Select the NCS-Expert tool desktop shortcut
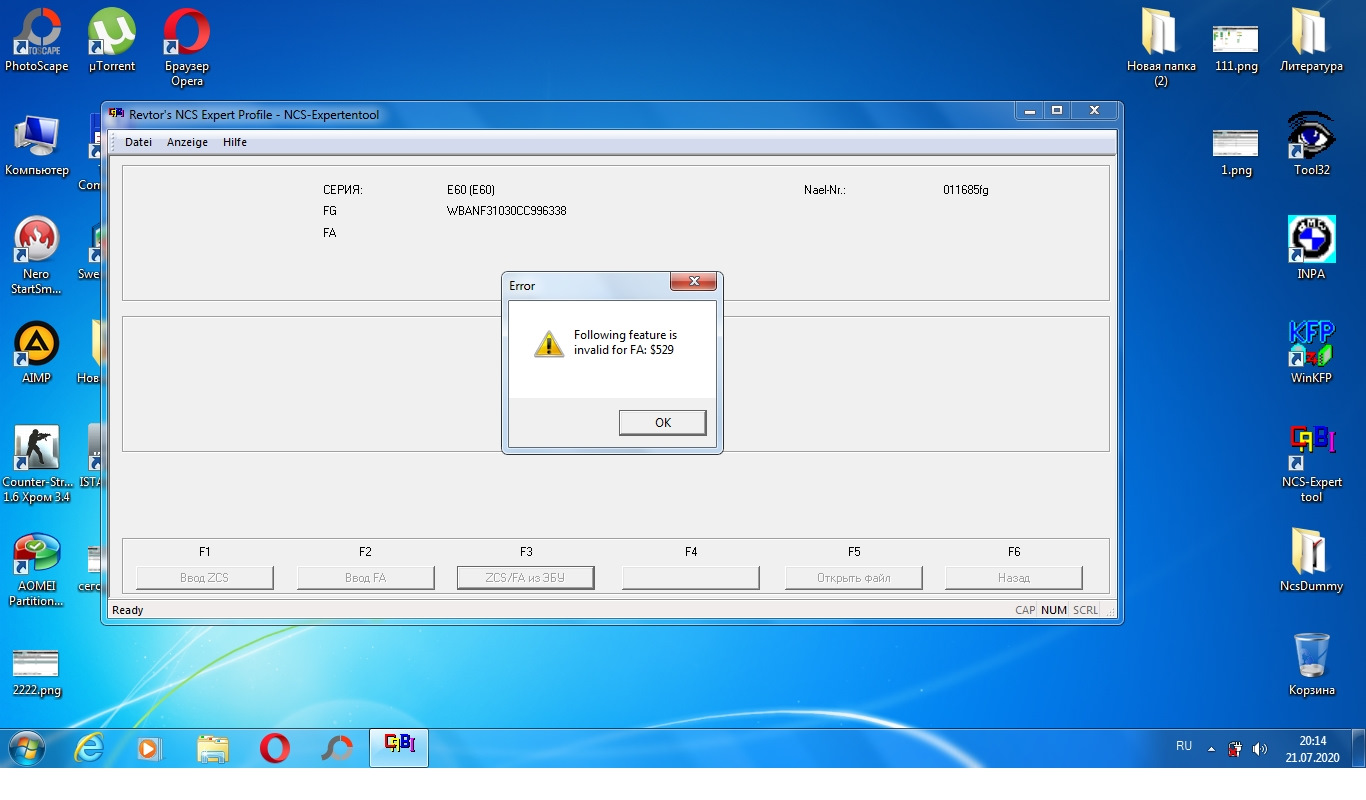Screen dimensions: 1366x800 (1311, 464)
